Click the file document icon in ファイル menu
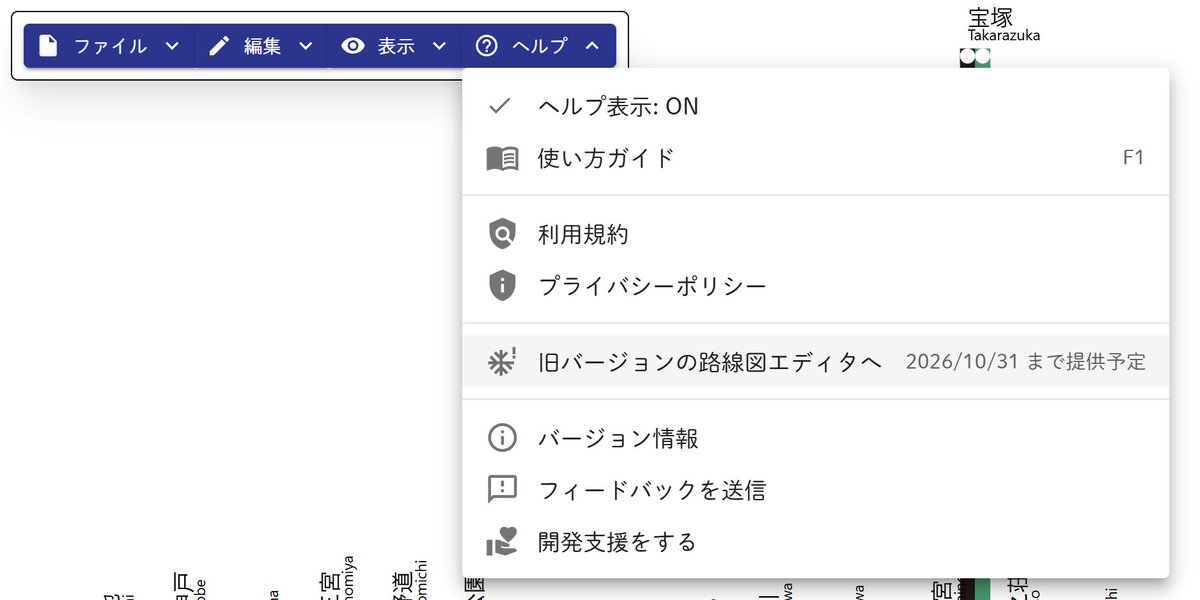The image size is (1200, 600). (48, 45)
